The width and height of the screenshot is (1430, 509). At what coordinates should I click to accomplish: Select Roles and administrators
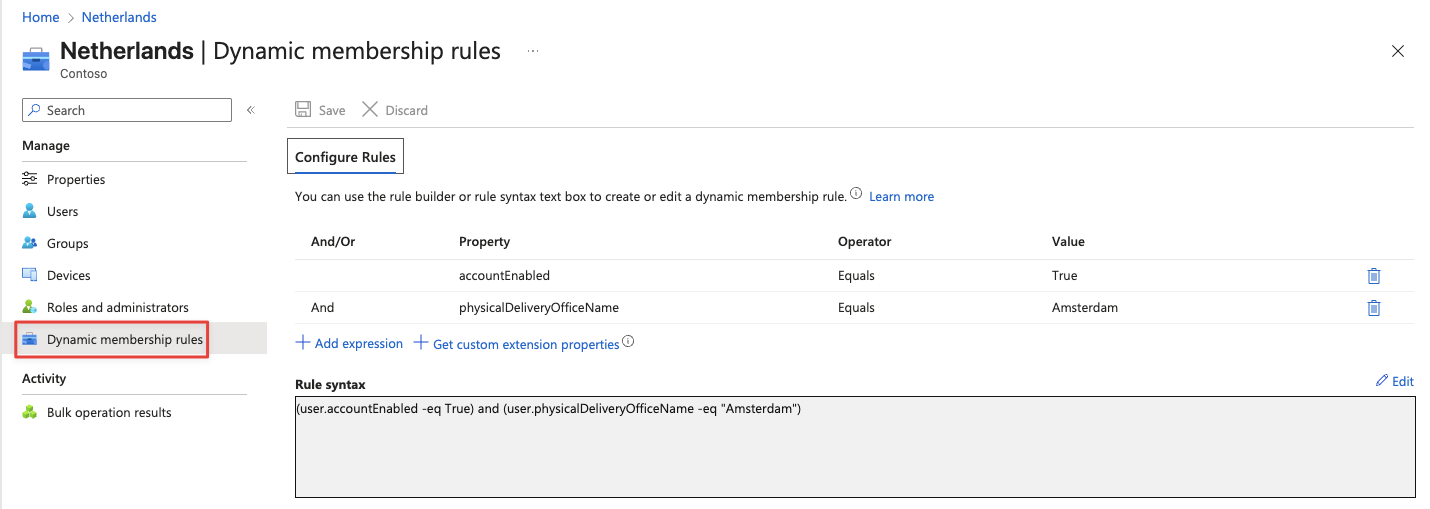(x=117, y=308)
